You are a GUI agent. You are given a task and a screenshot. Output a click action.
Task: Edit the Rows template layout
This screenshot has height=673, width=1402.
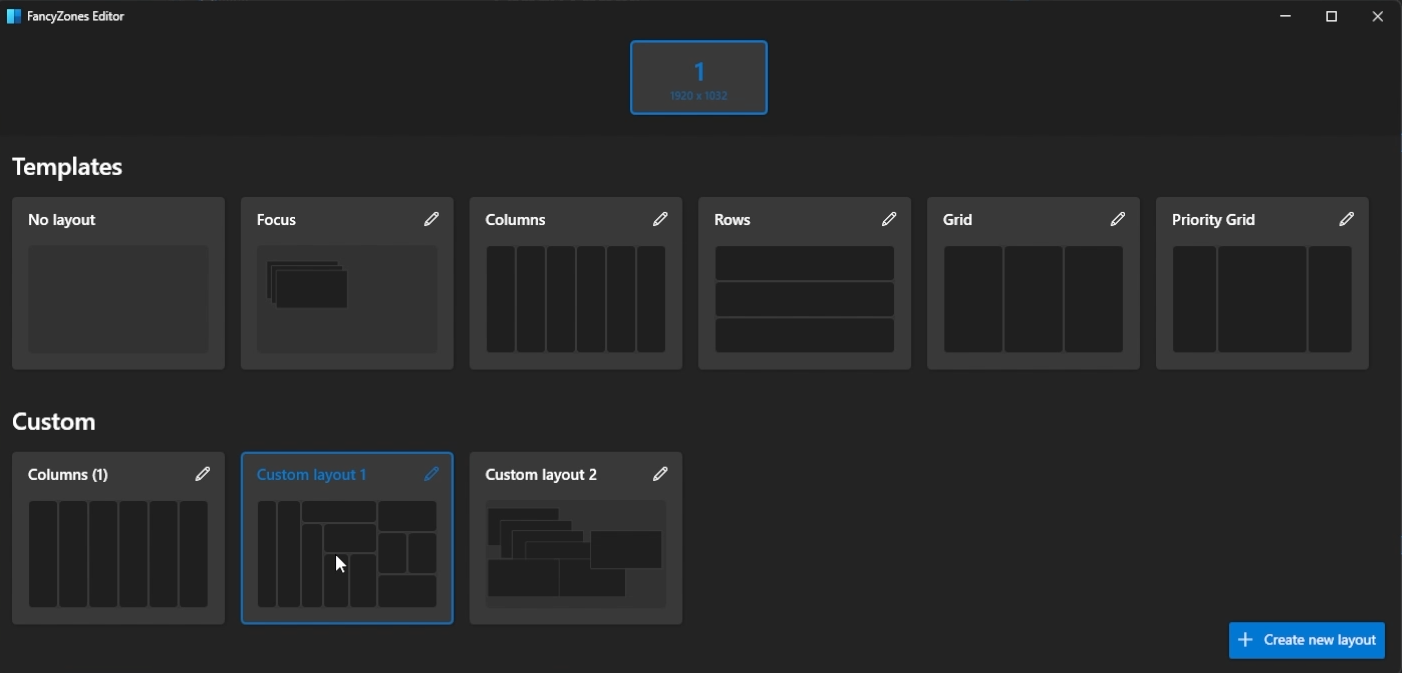[889, 219]
